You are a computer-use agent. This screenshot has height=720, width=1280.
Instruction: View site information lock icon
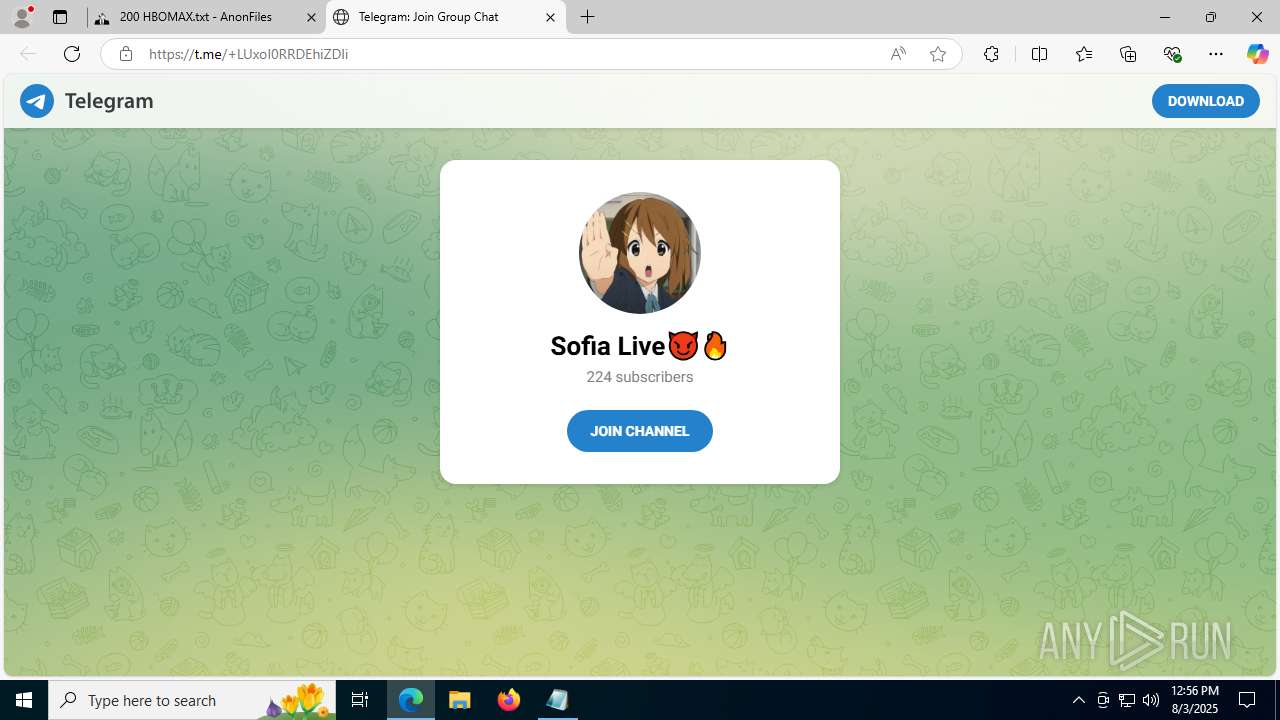tap(125, 54)
